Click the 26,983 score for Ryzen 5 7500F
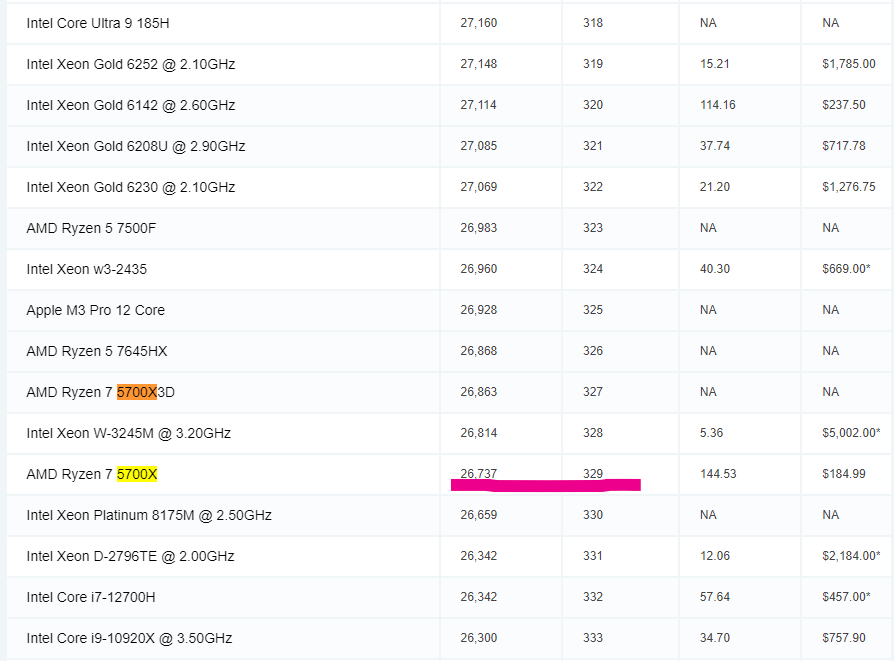The width and height of the screenshot is (894, 661). [478, 228]
